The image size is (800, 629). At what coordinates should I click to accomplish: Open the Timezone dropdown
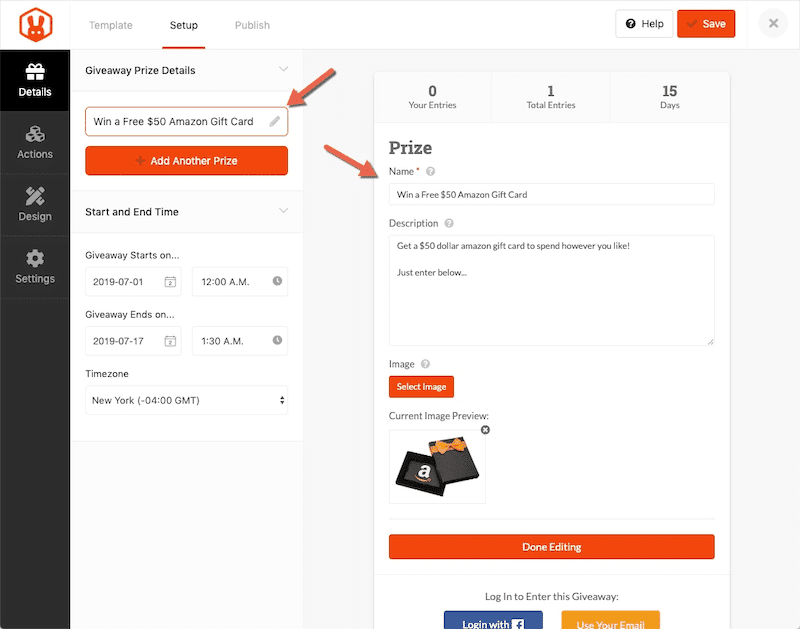coord(186,401)
